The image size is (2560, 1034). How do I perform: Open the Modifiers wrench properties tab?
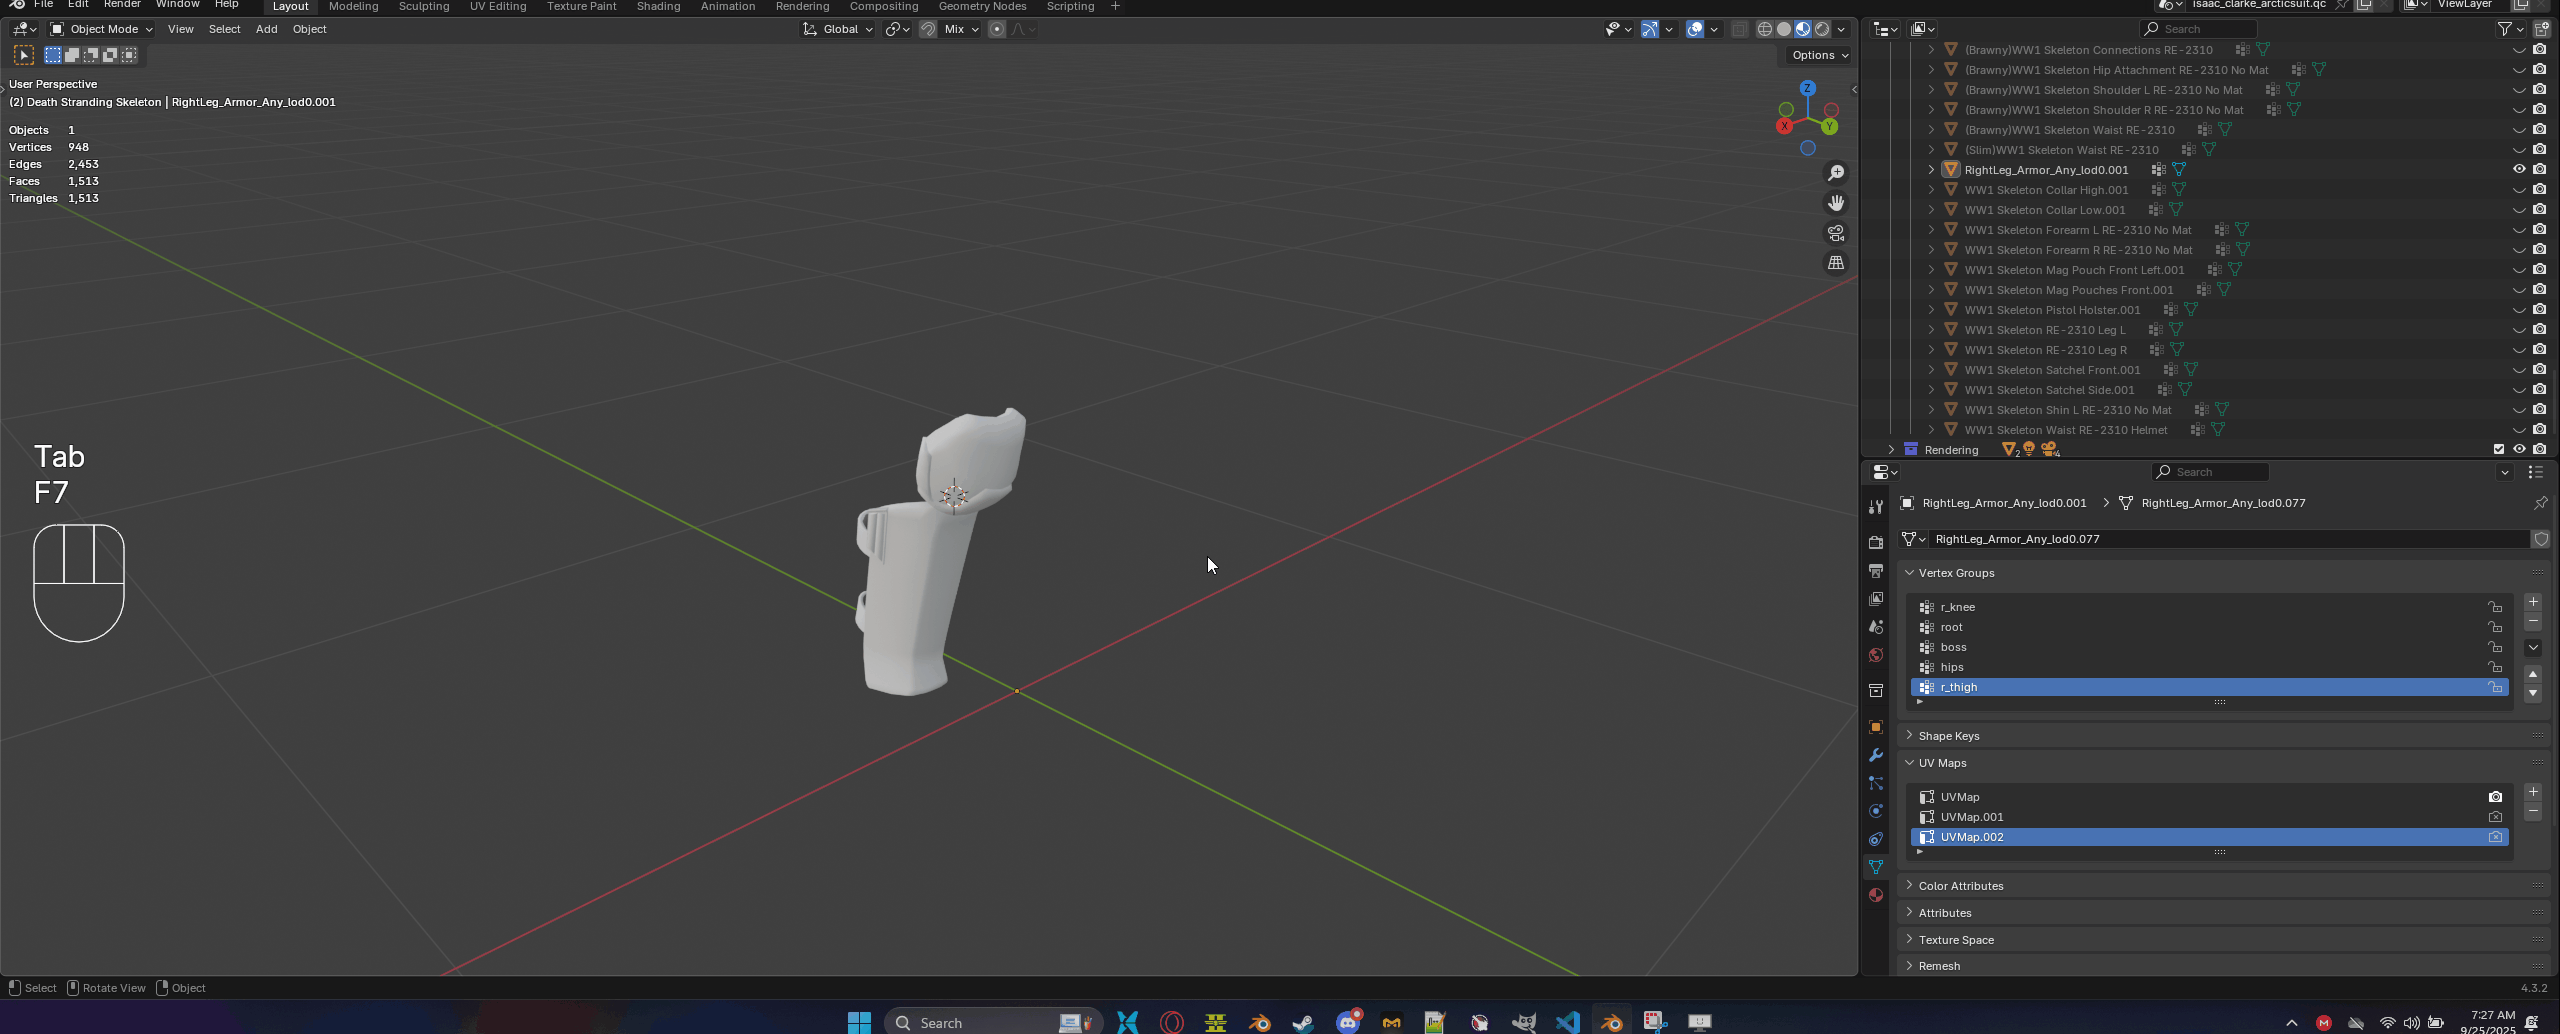click(1876, 755)
